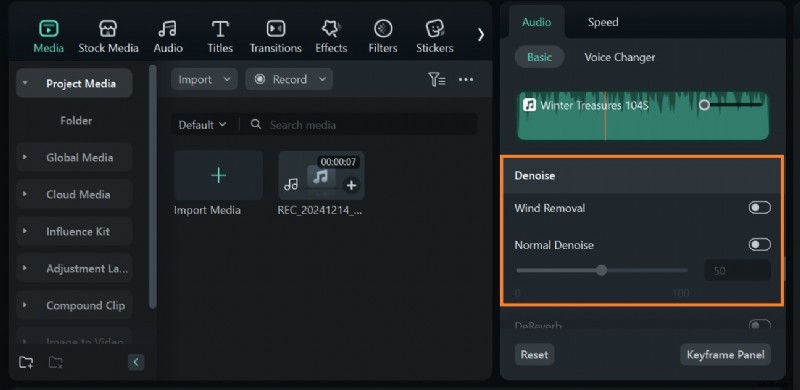The image size is (800, 390).
Task: Select the Basic sub-tab
Action: [x=539, y=57]
